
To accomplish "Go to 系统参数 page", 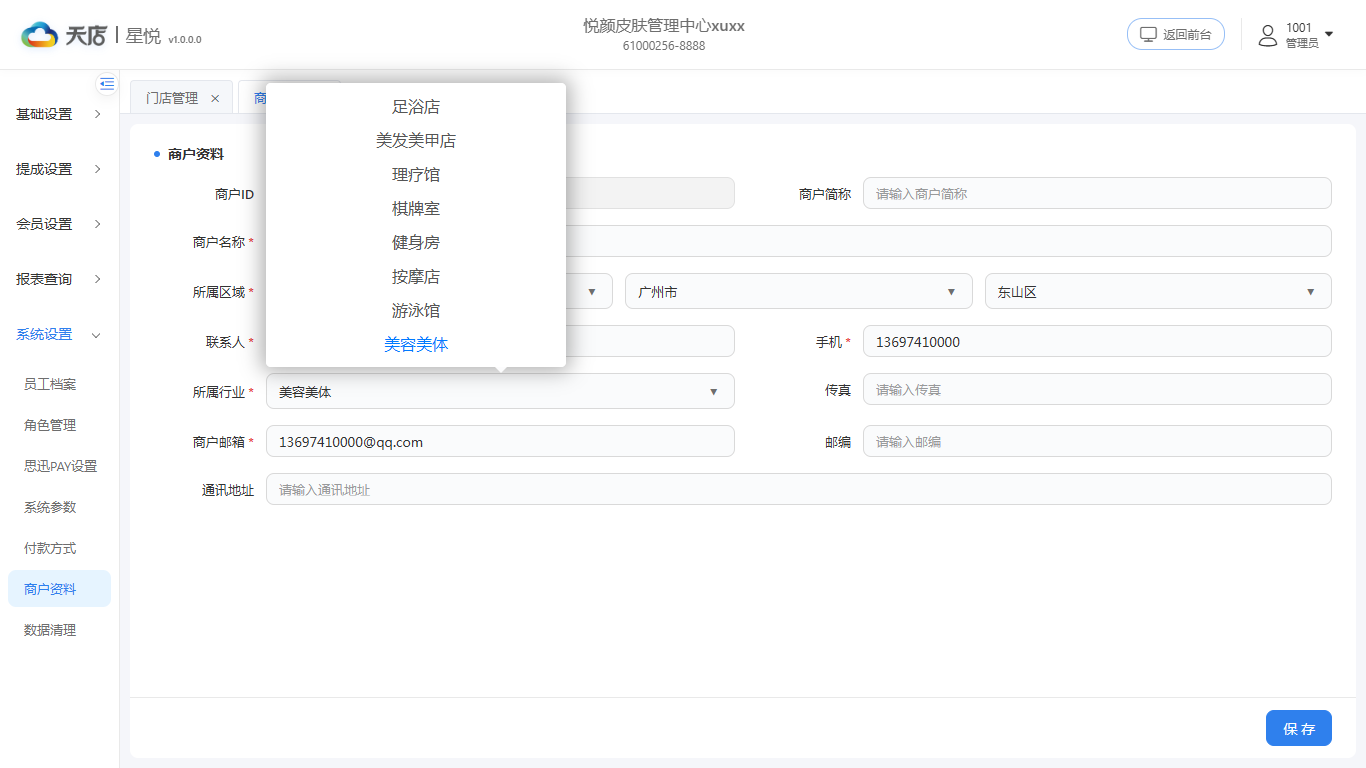I will 59,507.
